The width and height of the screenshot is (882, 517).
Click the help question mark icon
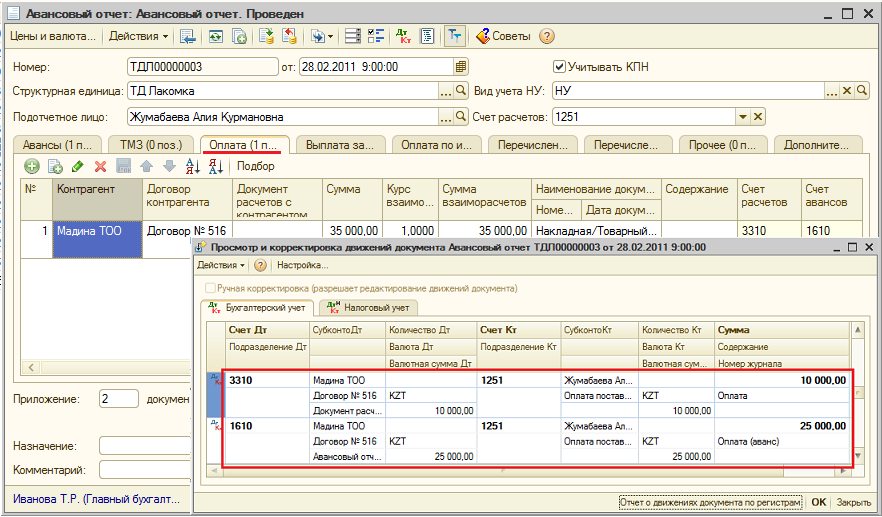coord(546,36)
